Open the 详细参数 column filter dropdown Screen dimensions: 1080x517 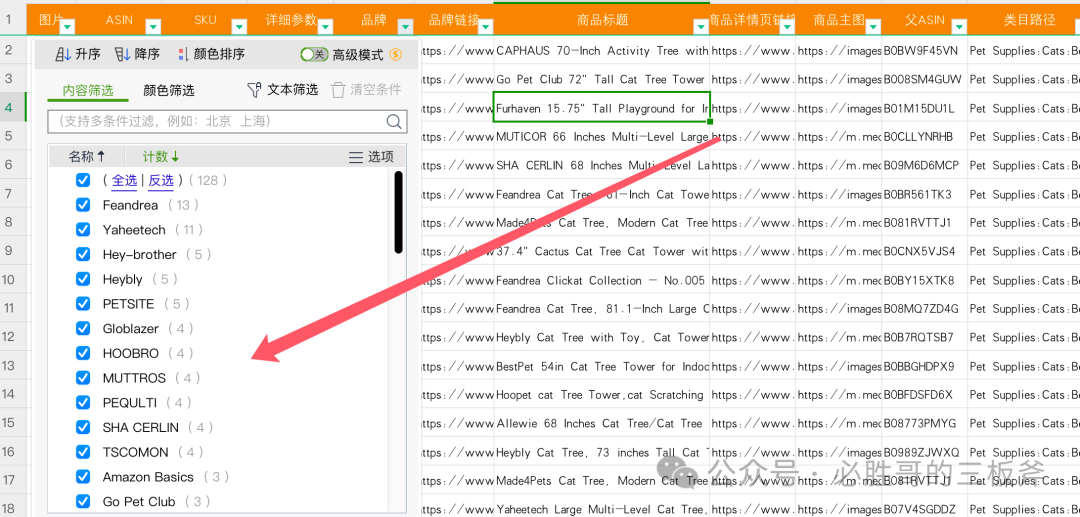coord(324,28)
